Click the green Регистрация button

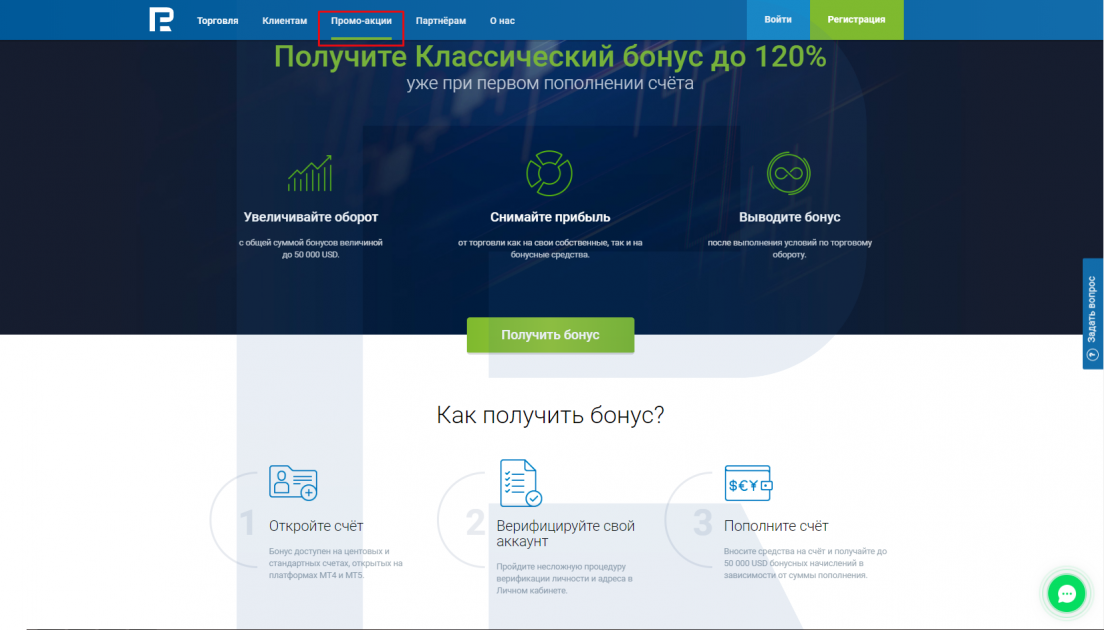pos(856,20)
